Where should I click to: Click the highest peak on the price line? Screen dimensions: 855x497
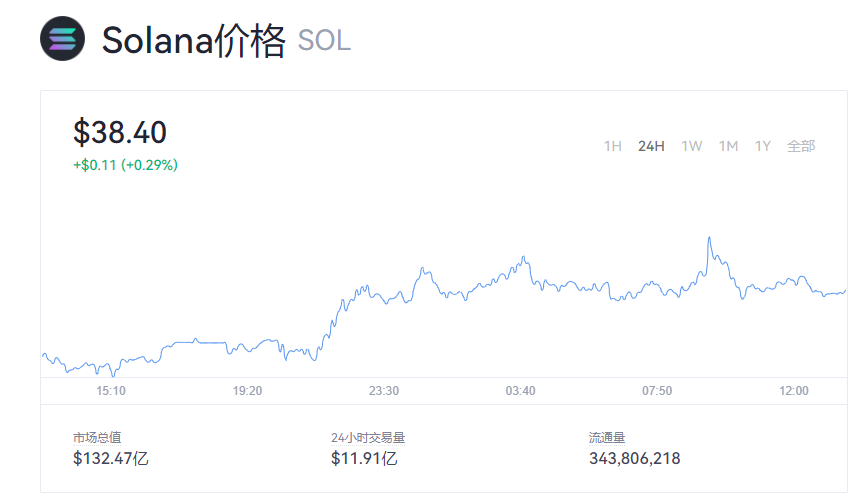click(709, 238)
